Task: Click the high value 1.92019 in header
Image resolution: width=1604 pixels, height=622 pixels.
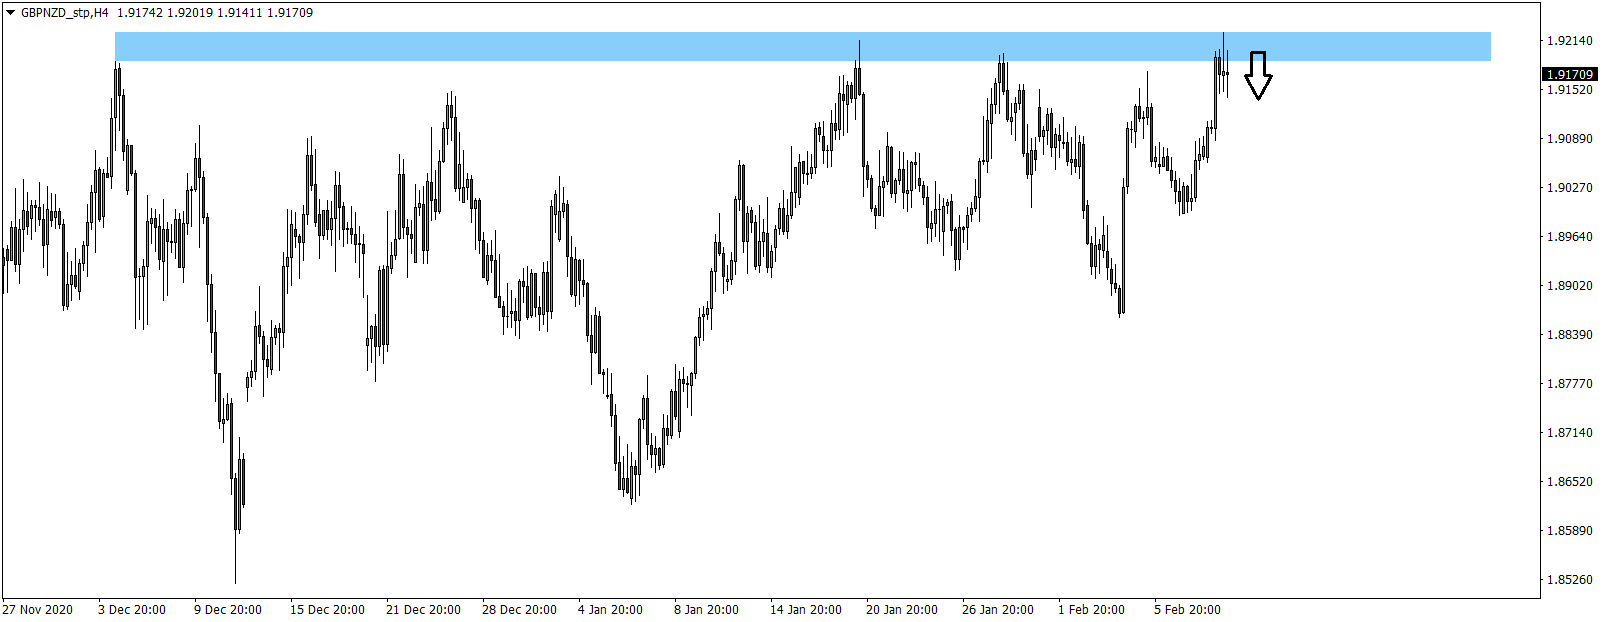Action: (189, 13)
